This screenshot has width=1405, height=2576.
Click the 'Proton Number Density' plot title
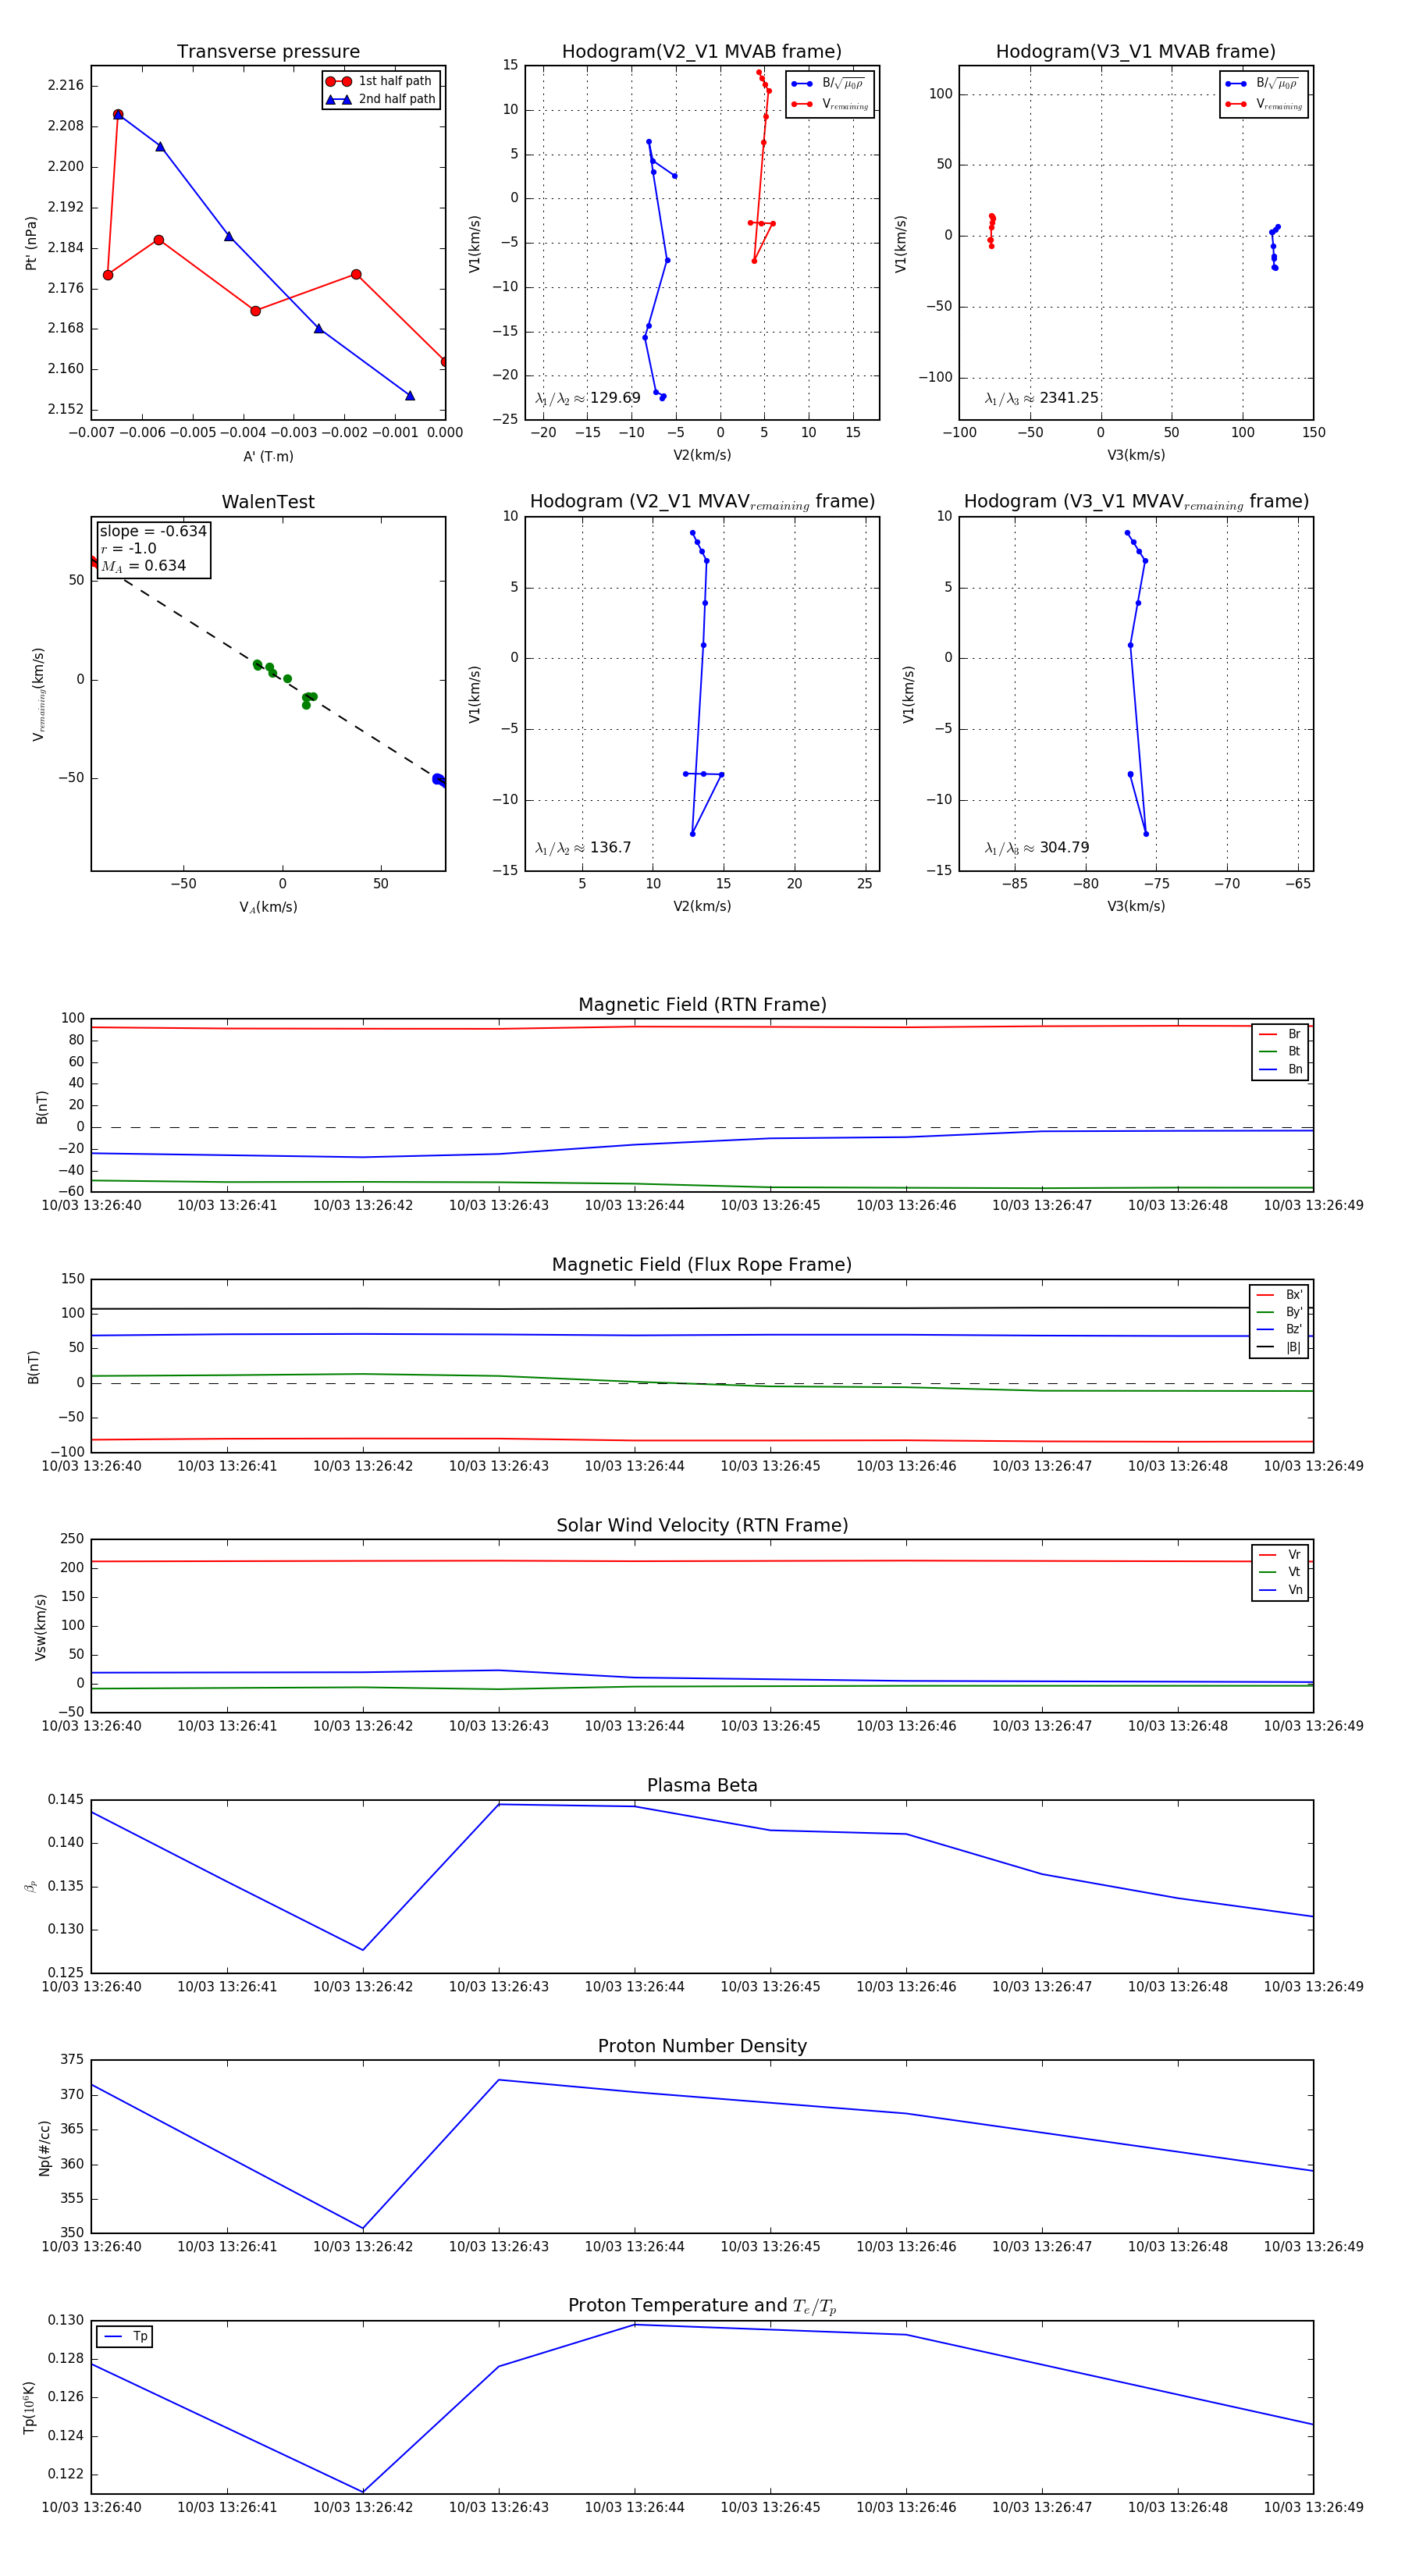point(702,2046)
